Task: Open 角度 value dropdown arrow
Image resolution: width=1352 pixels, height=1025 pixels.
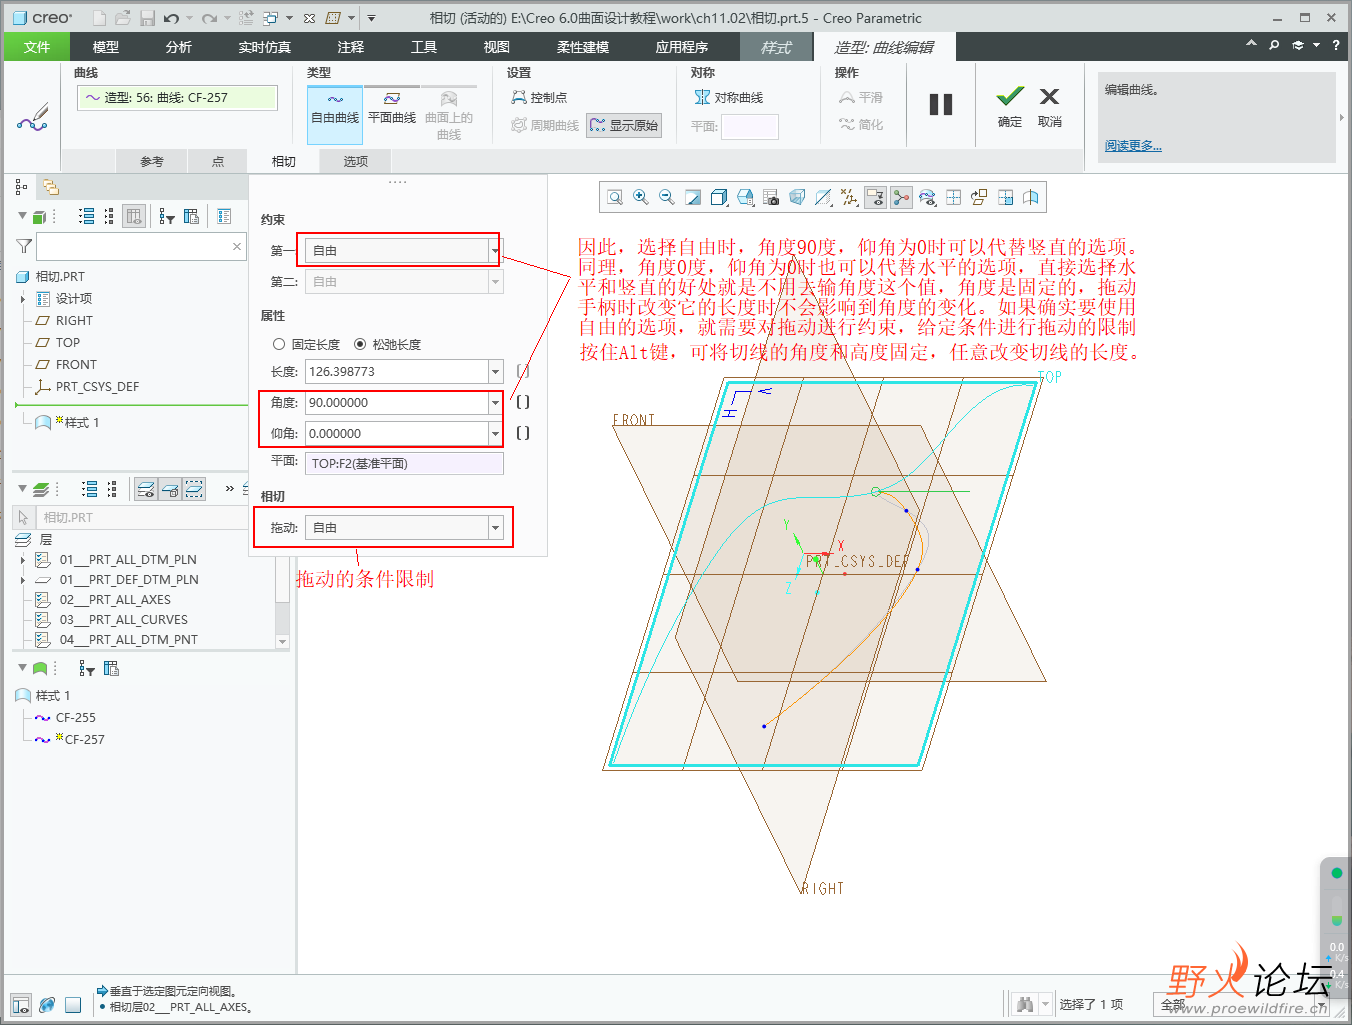Action: pyautogui.click(x=495, y=402)
